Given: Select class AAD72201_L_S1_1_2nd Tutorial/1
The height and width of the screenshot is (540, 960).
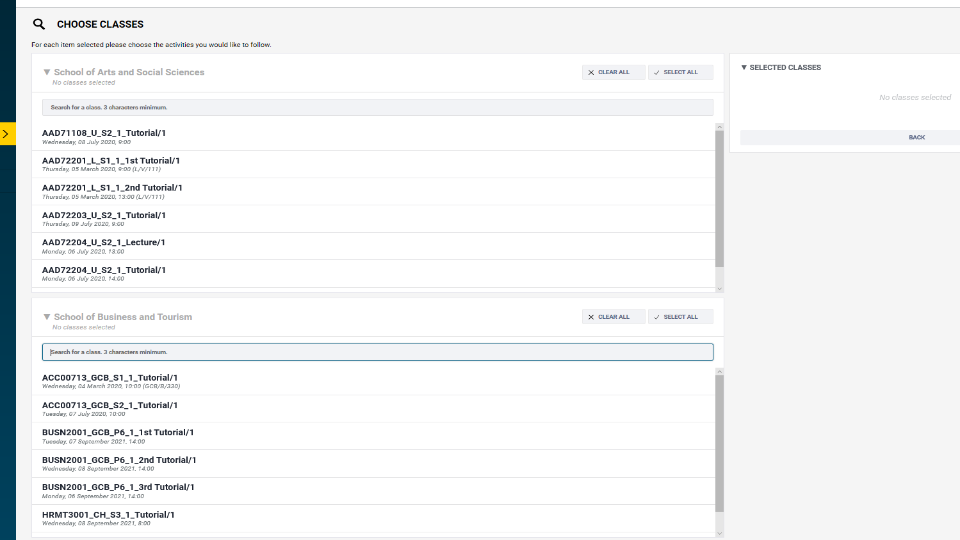Looking at the screenshot, I should 373,192.
